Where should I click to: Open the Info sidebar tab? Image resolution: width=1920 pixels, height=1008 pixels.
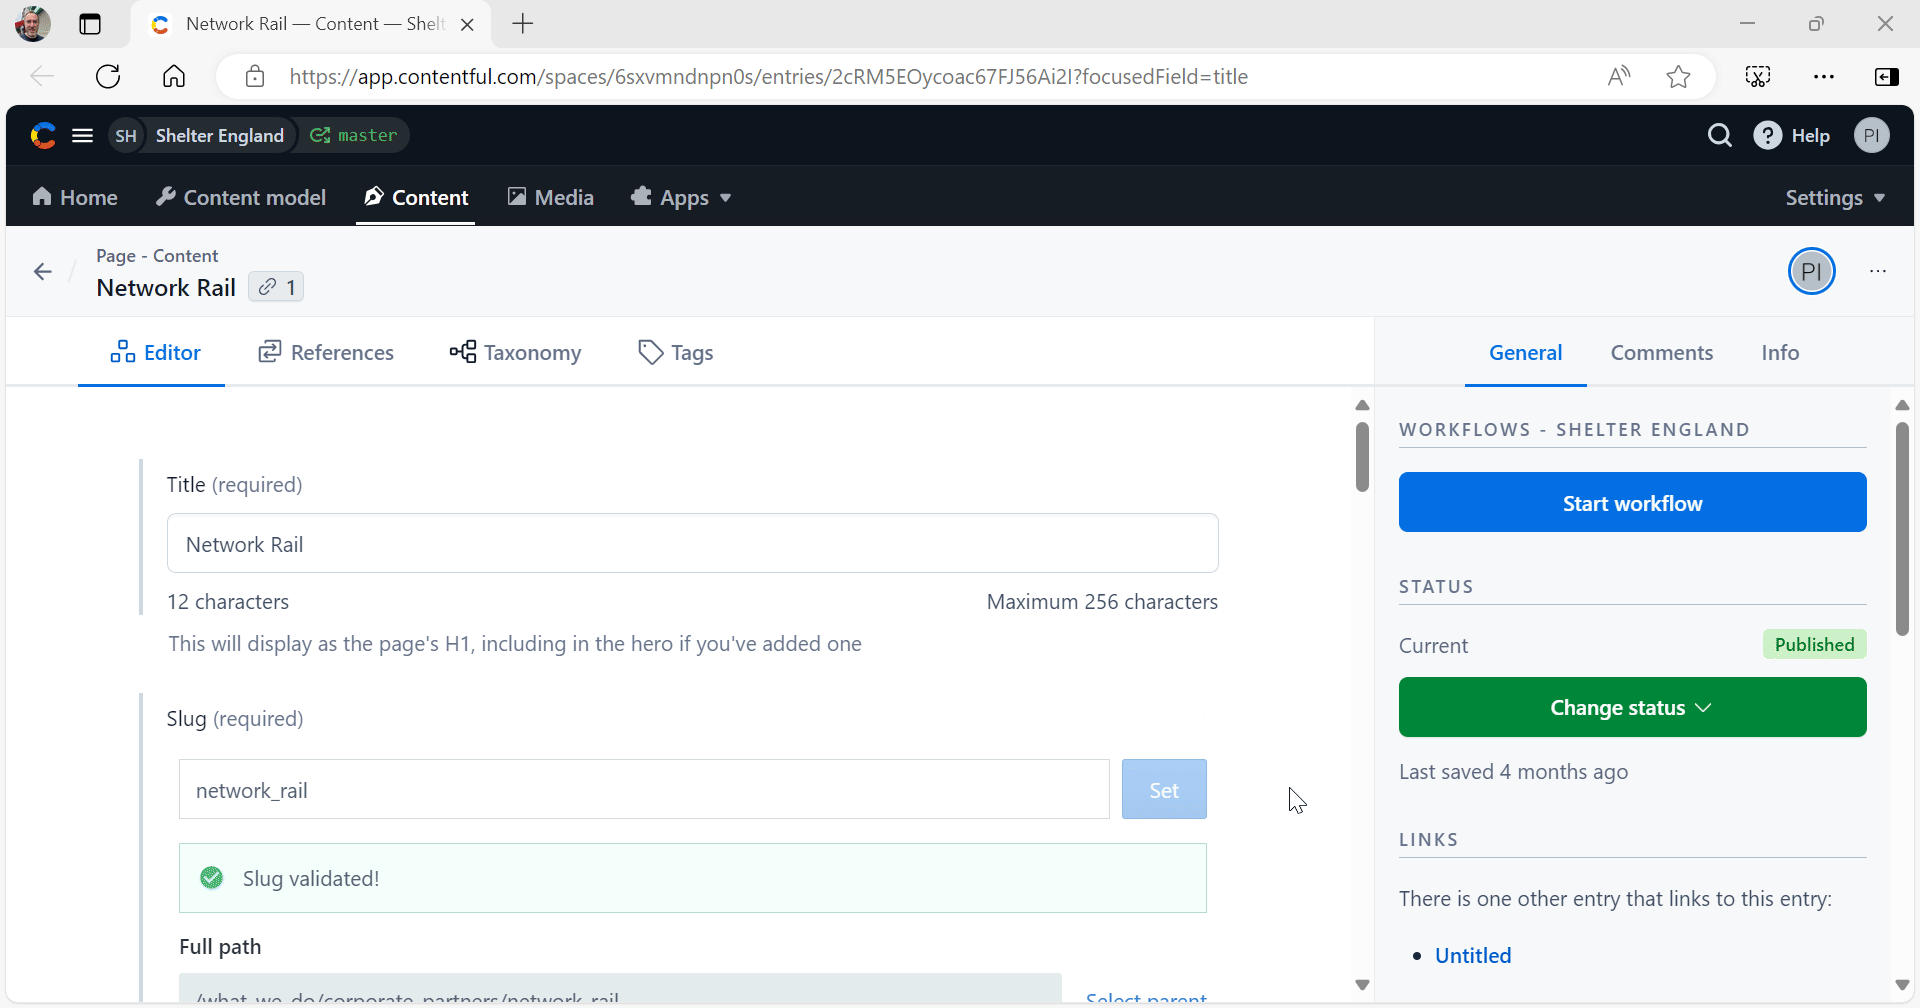click(1780, 352)
